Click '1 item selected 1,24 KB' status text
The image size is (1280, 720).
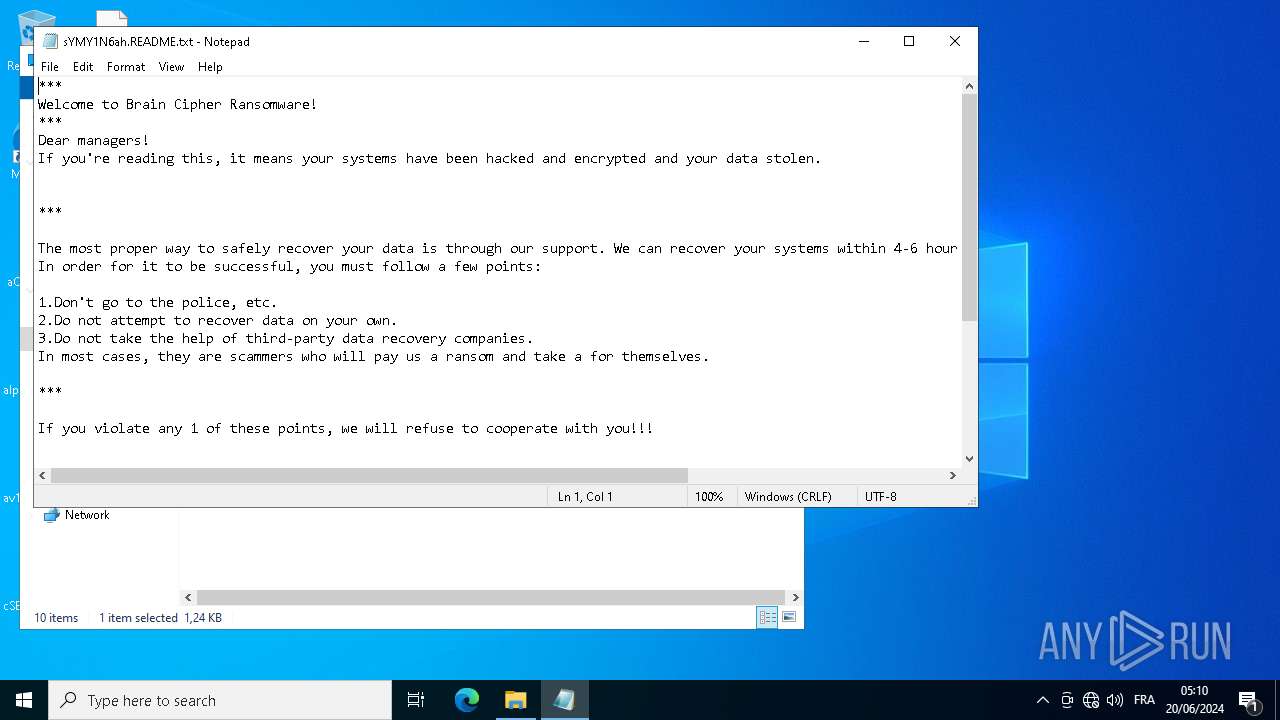click(x=160, y=618)
